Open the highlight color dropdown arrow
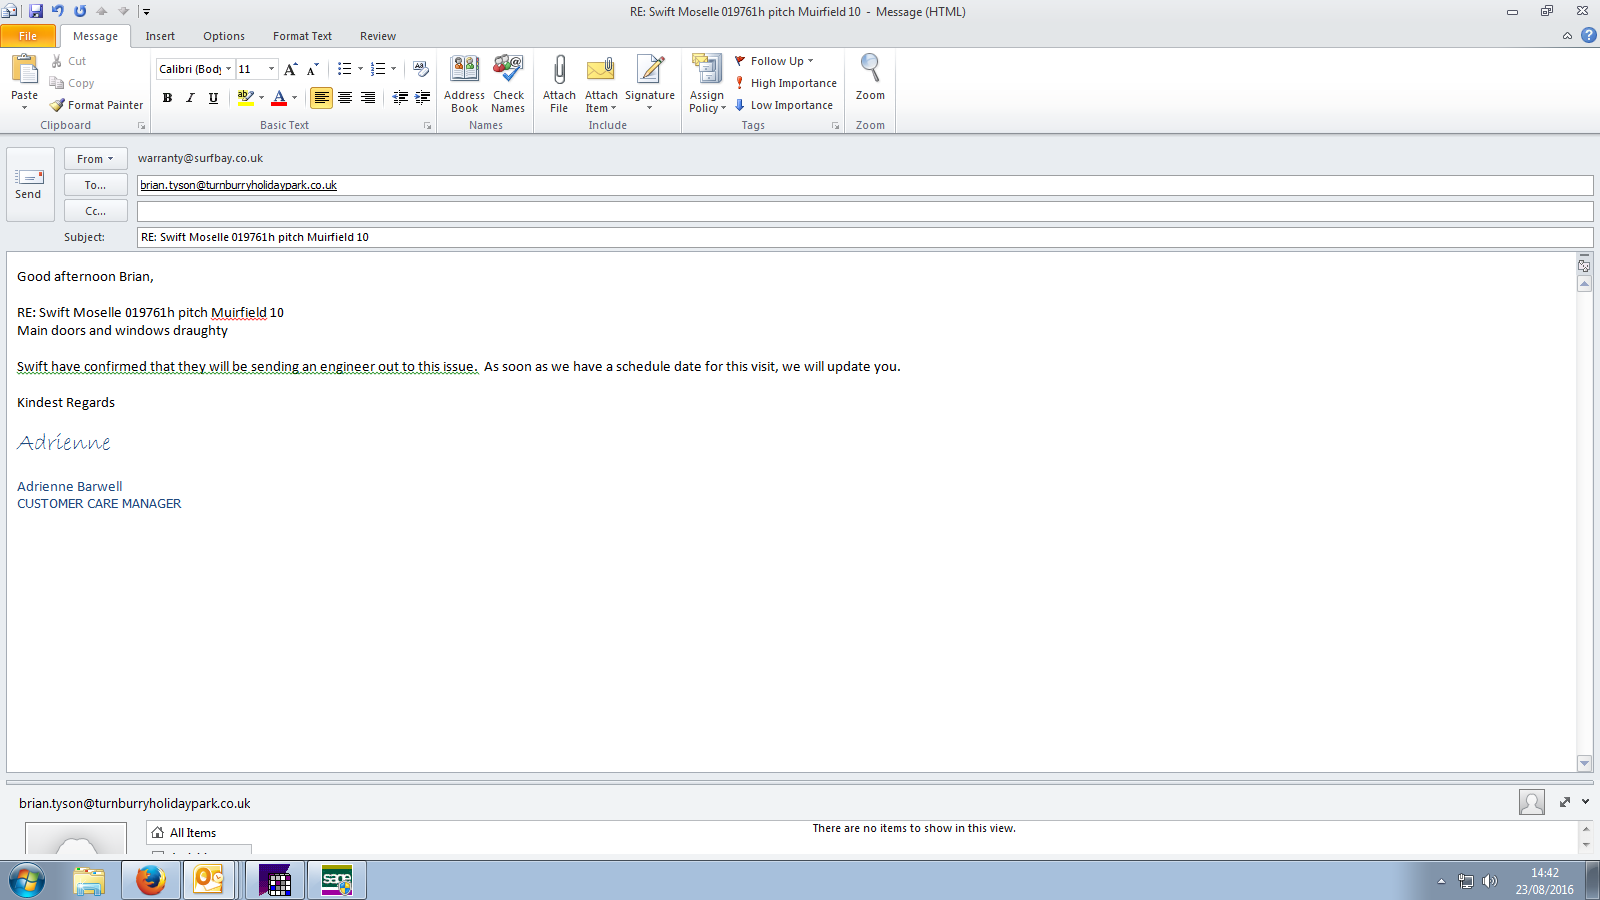Image resolution: width=1600 pixels, height=900 pixels. click(262, 97)
